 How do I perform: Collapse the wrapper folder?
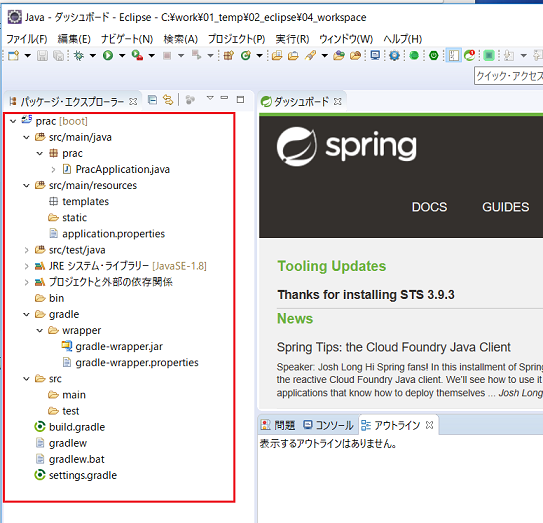click(x=40, y=331)
